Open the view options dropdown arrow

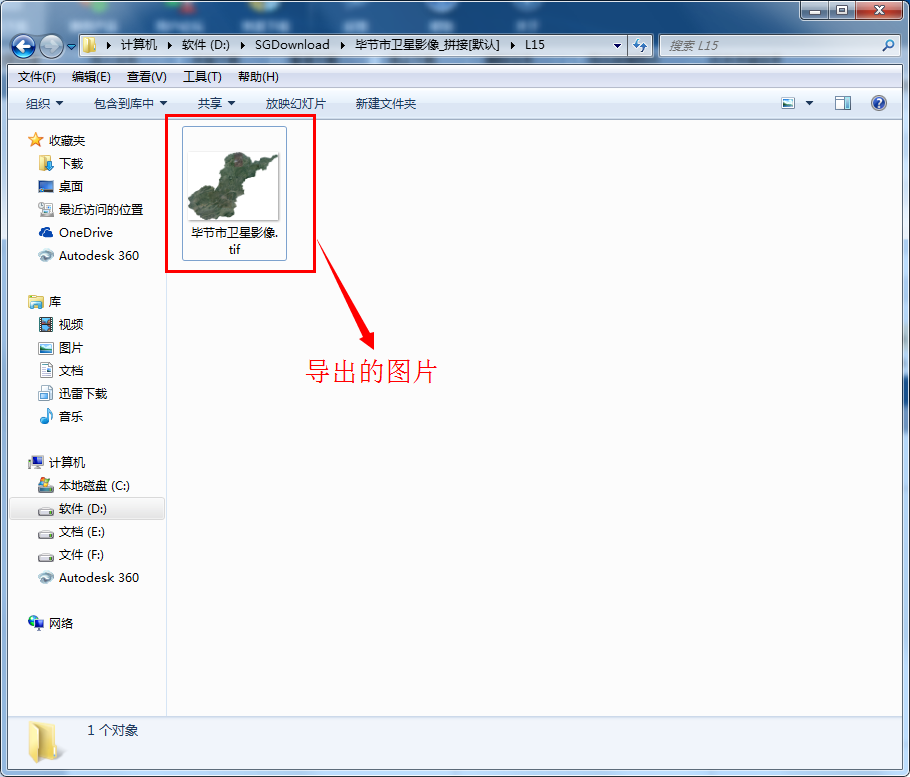tap(809, 103)
